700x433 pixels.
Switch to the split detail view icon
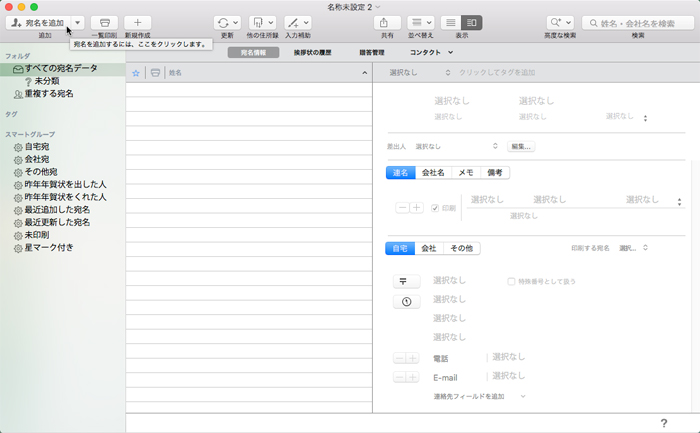(x=472, y=22)
